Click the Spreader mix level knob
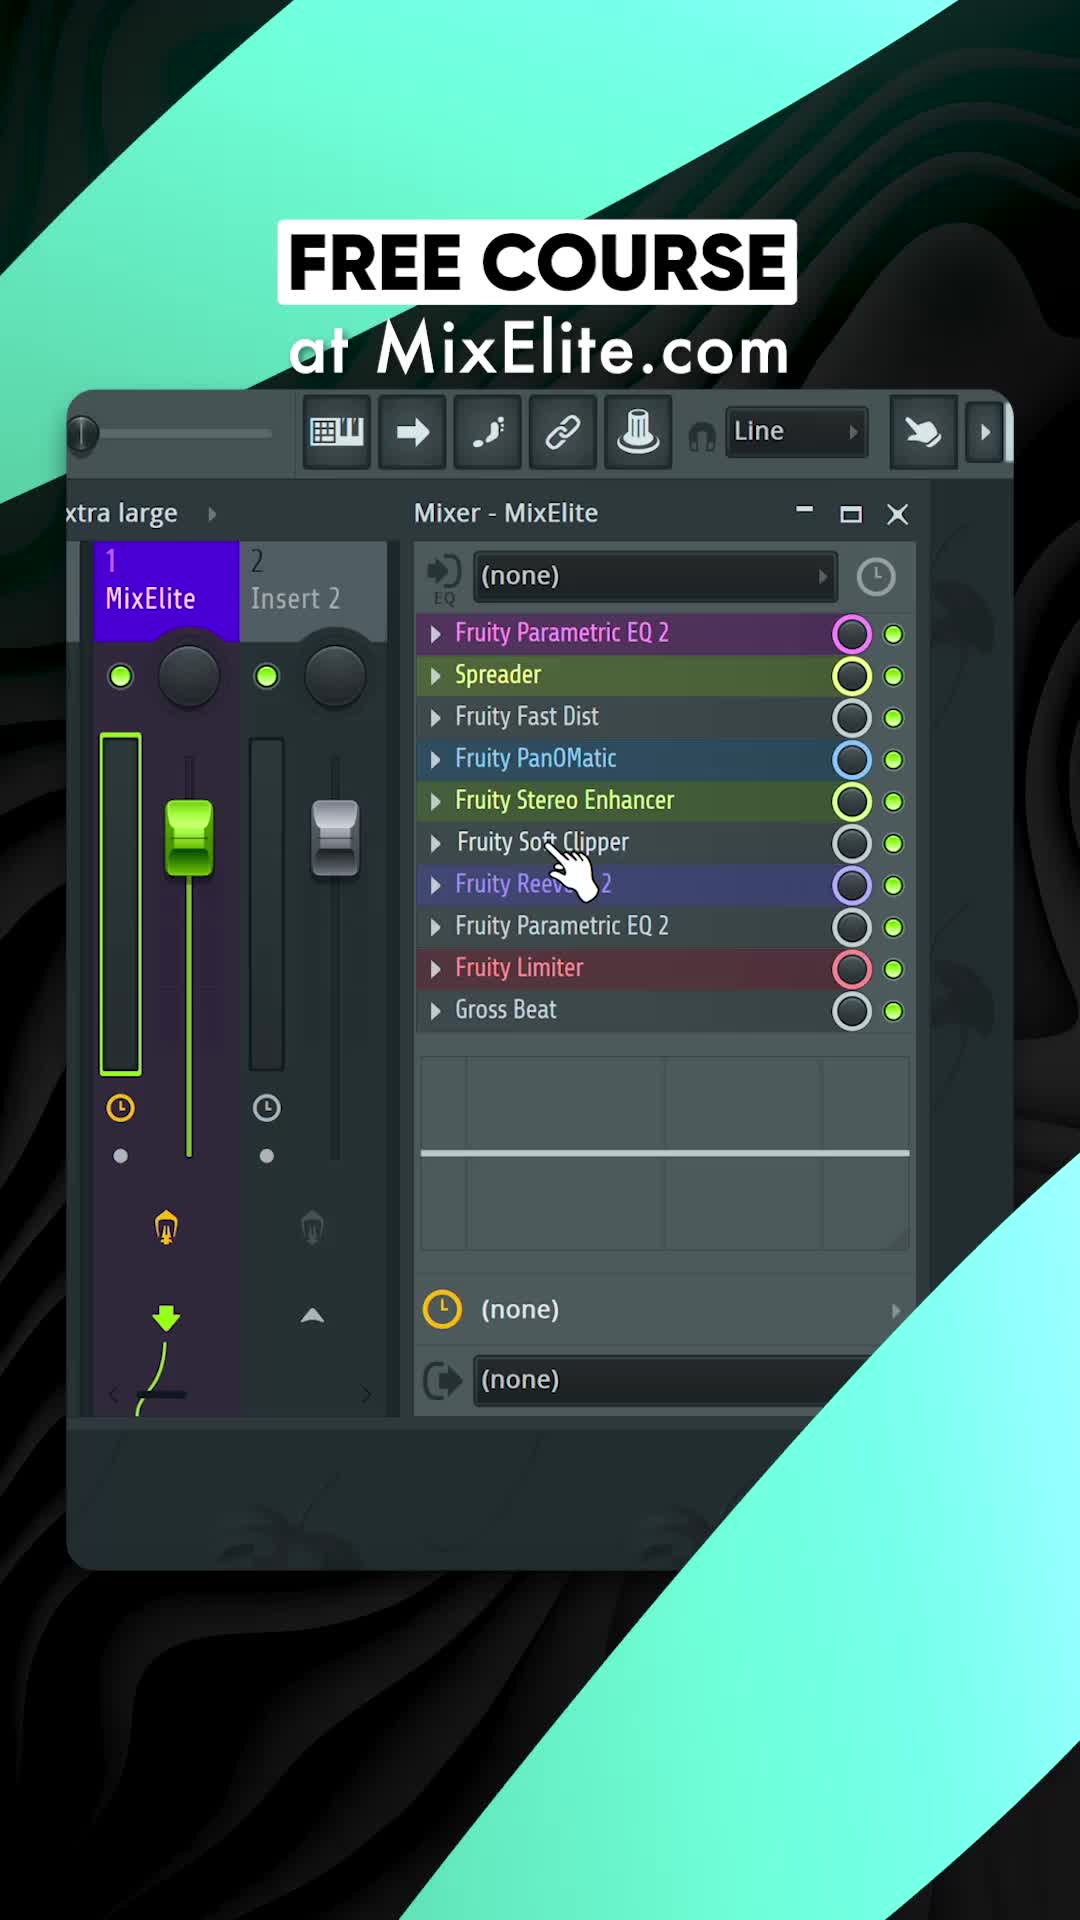 coord(852,676)
